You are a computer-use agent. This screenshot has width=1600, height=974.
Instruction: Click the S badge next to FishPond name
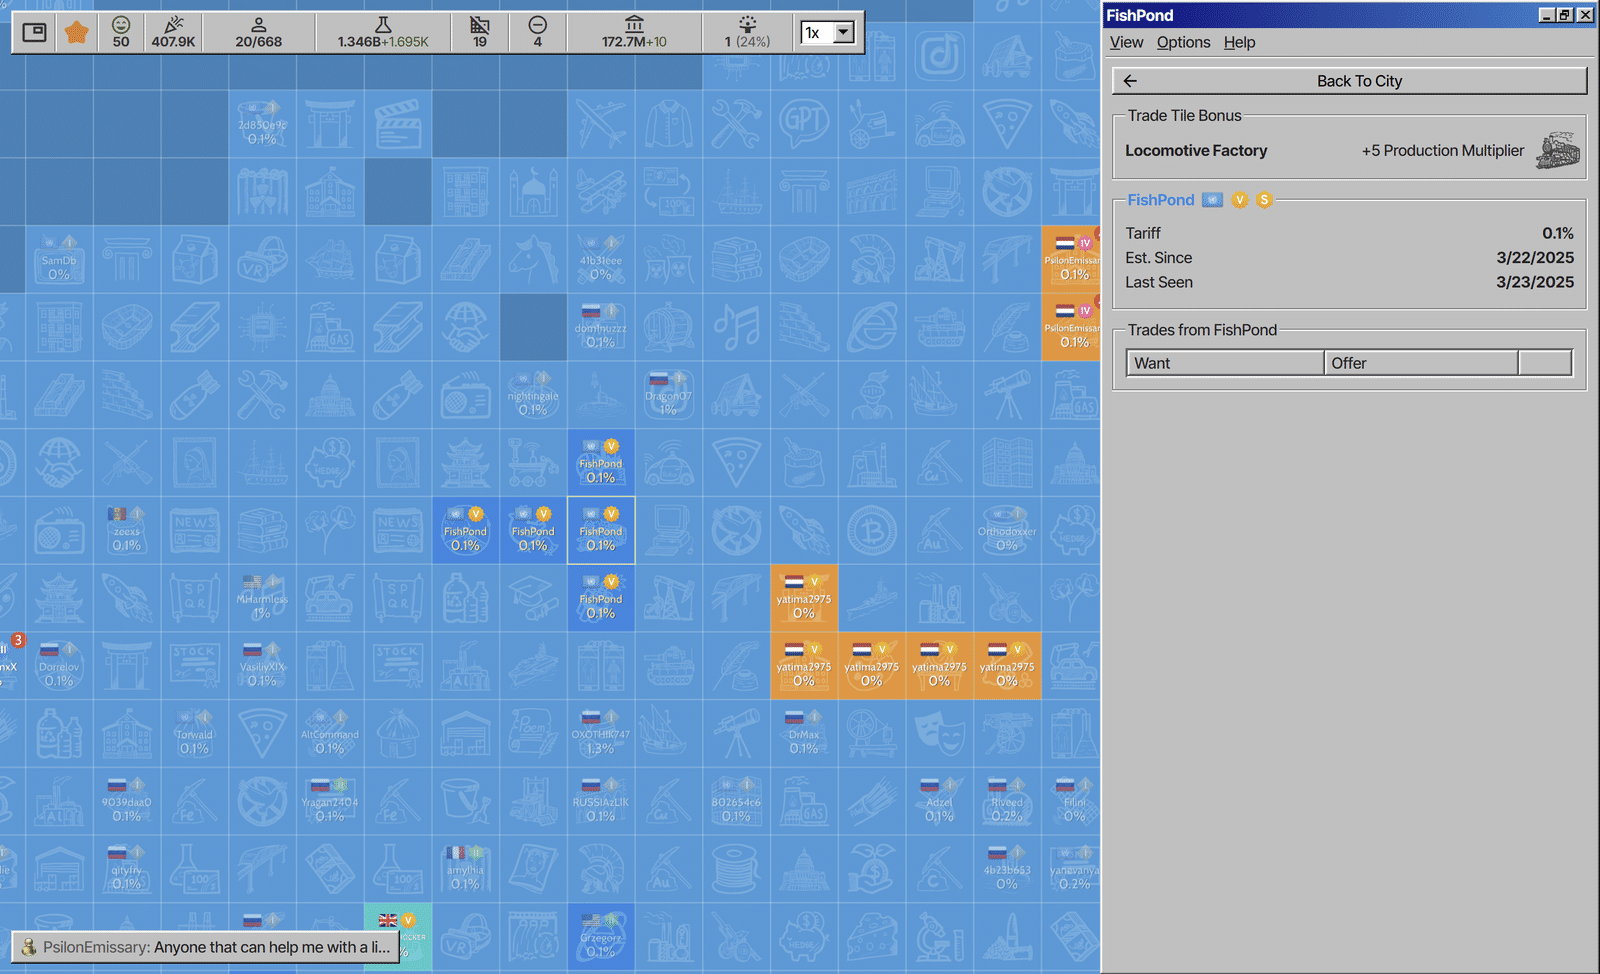[1264, 200]
